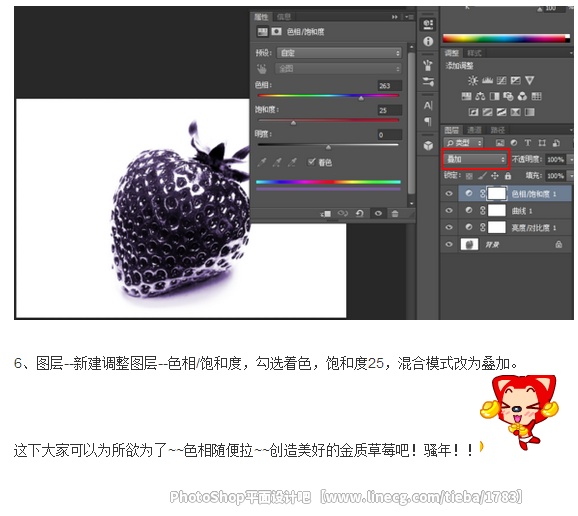Toggle lock image pixels brush icon
The height and width of the screenshot is (516, 578).
pos(482,176)
